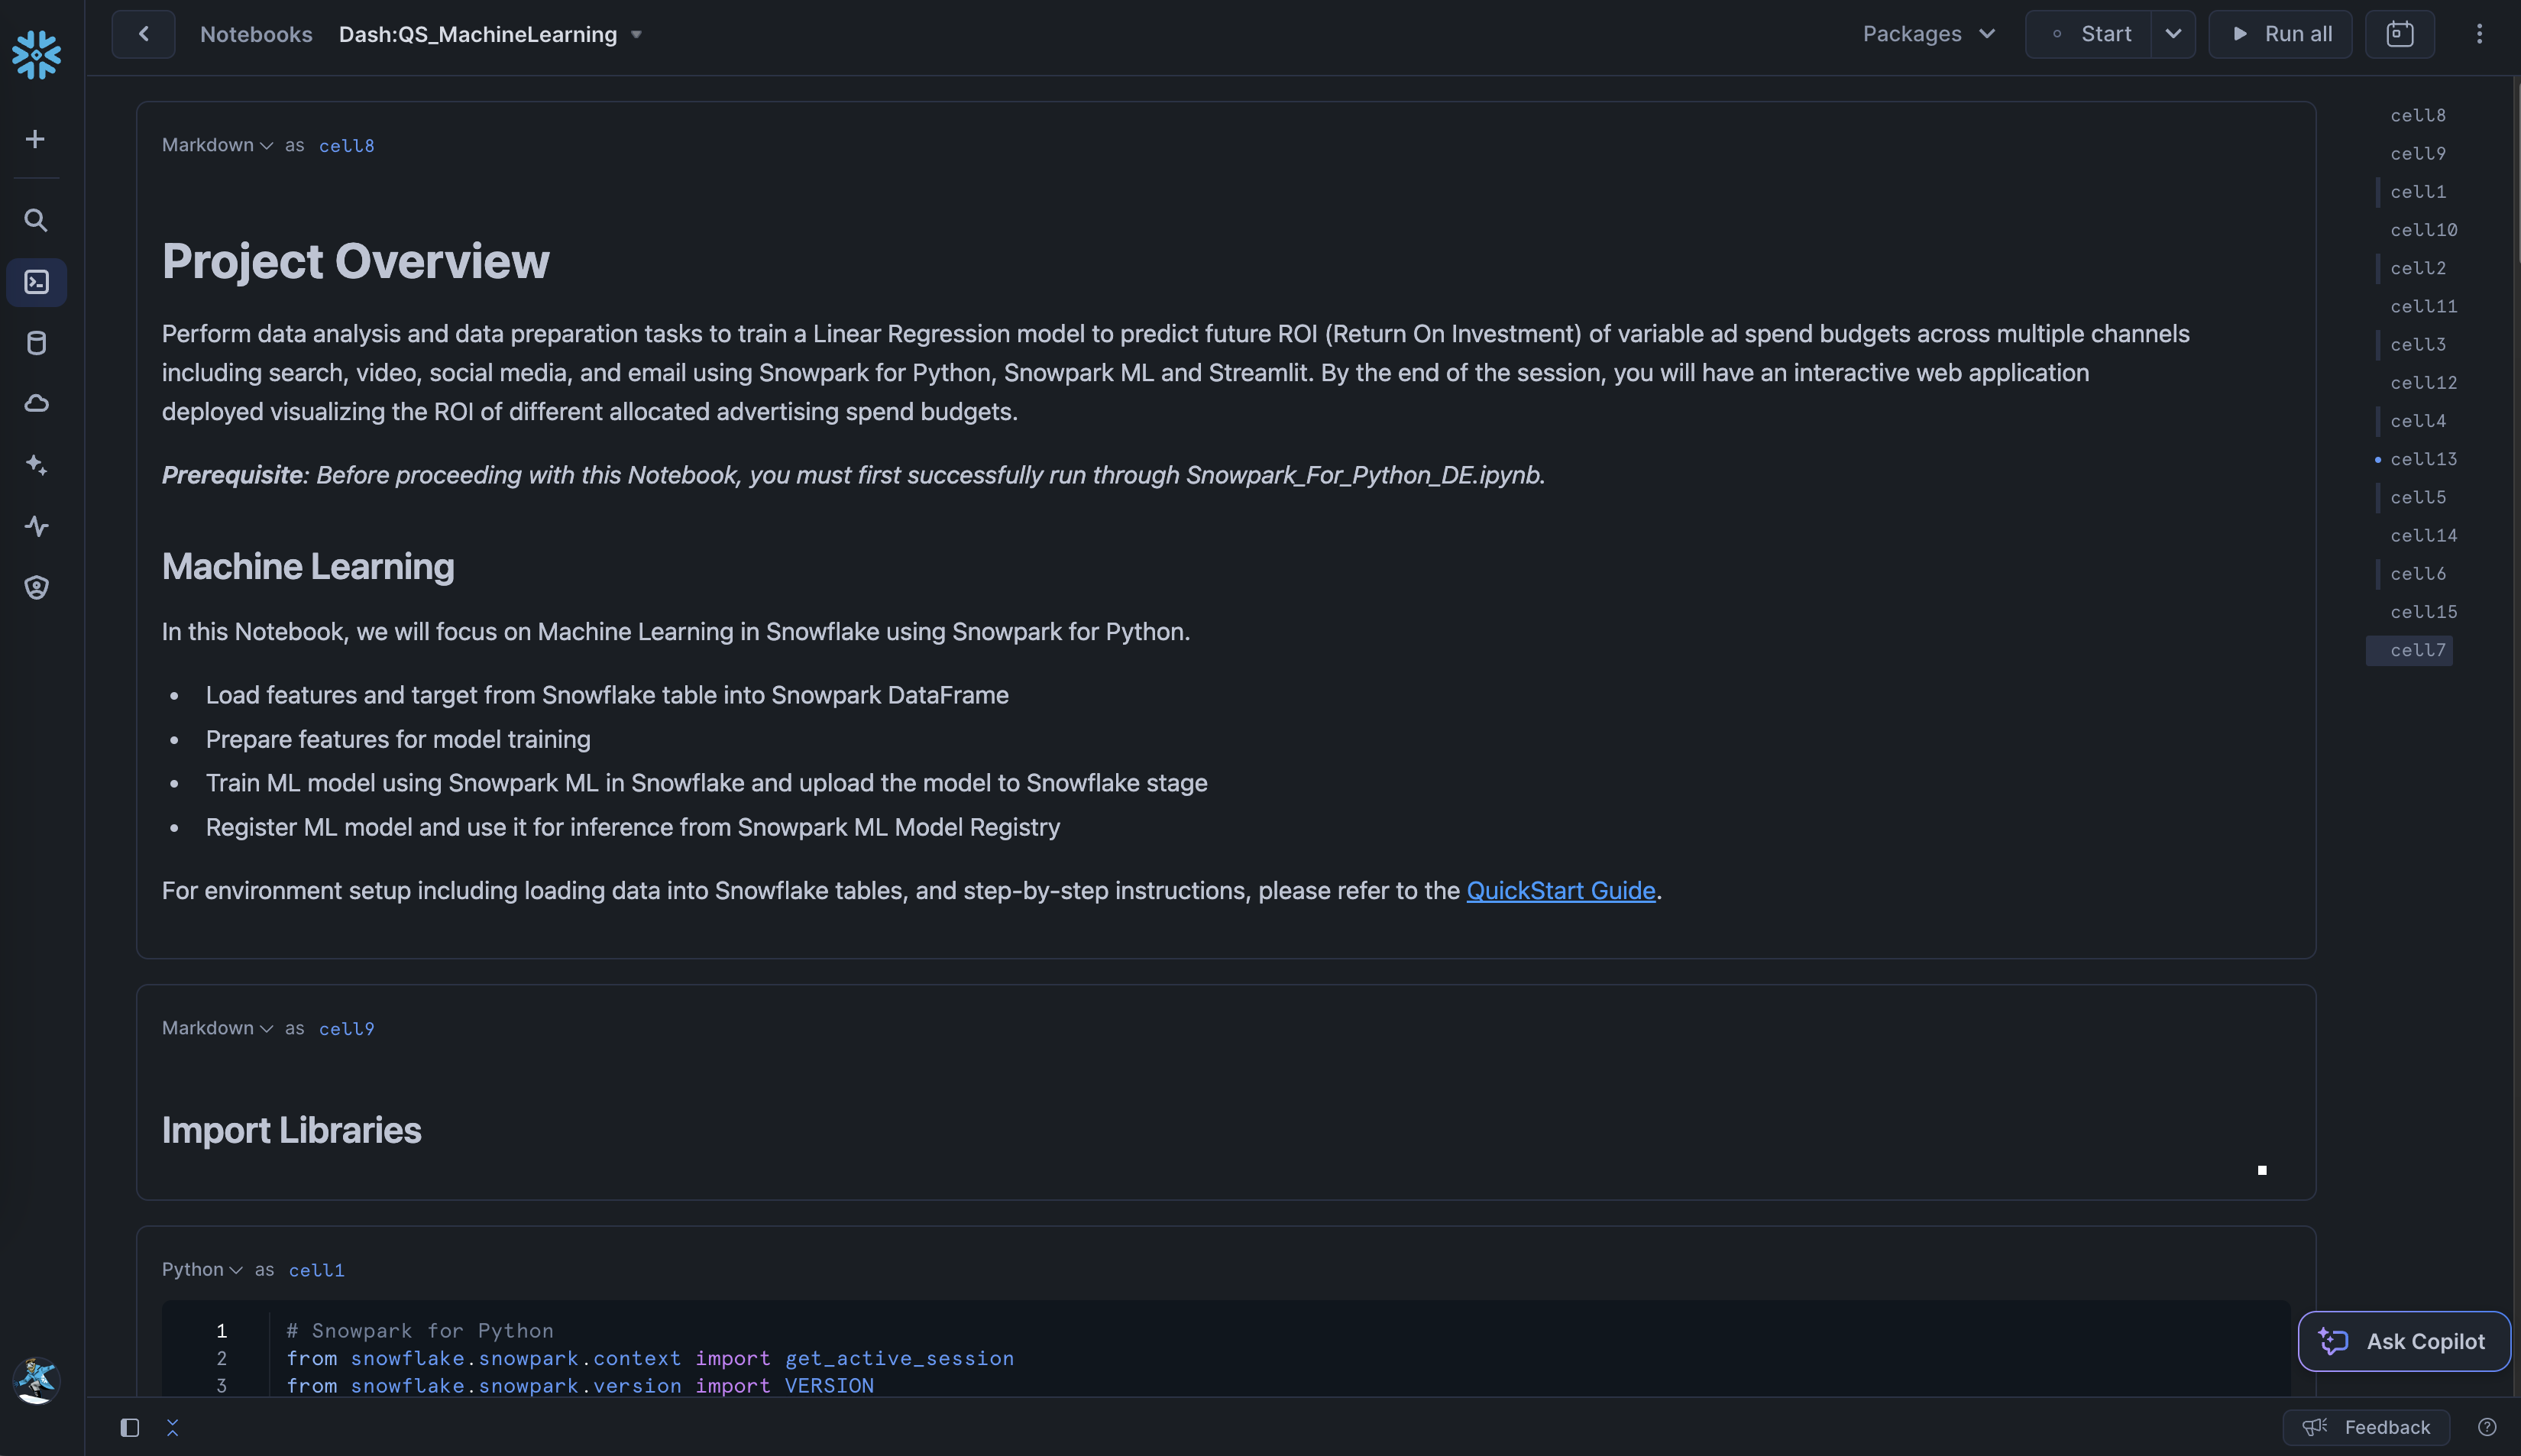The height and width of the screenshot is (1456, 2521).
Task: Click the '# Snowpark for Python' comment line
Action: click(x=419, y=1331)
